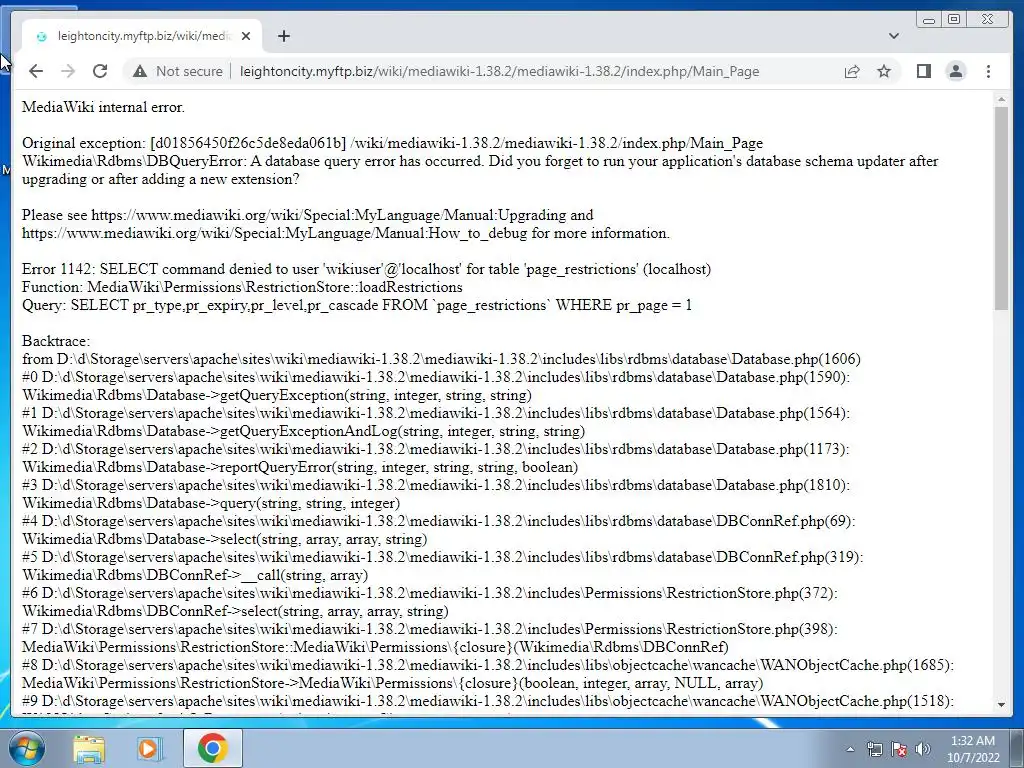Click the 'Error 1142: SELECT command denied' line
1024x768 pixels.
pos(366,269)
